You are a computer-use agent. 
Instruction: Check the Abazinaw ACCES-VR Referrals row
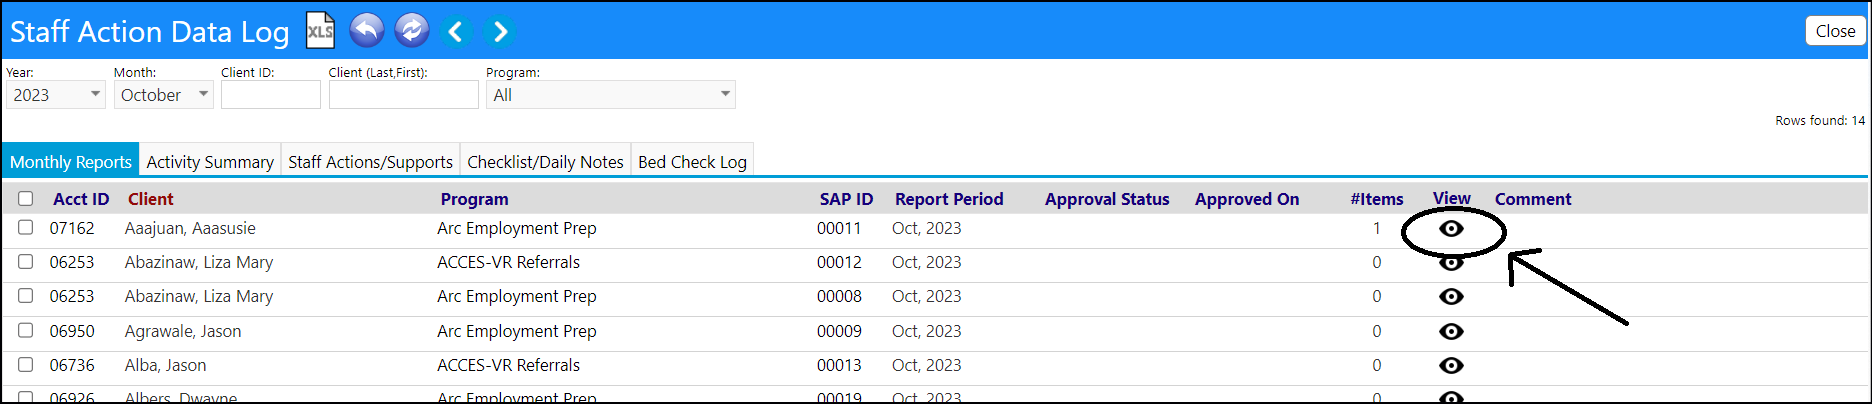[26, 262]
